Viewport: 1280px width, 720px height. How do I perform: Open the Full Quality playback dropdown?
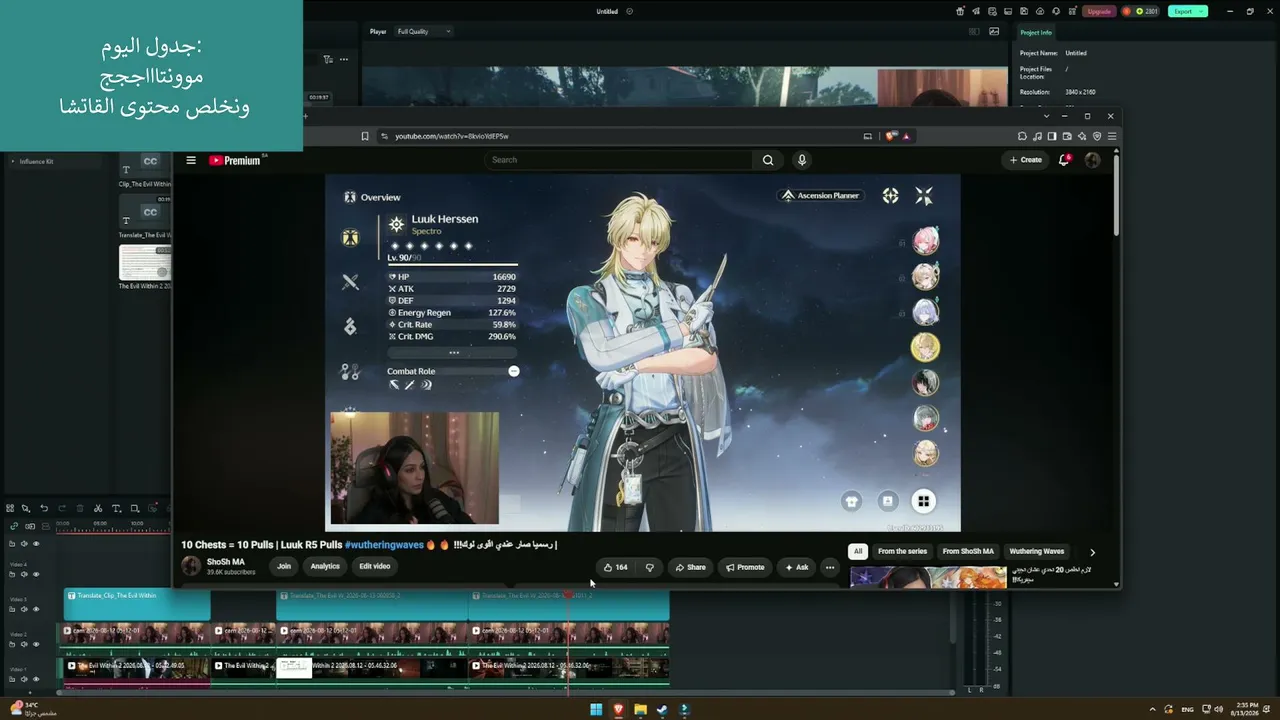(x=424, y=31)
